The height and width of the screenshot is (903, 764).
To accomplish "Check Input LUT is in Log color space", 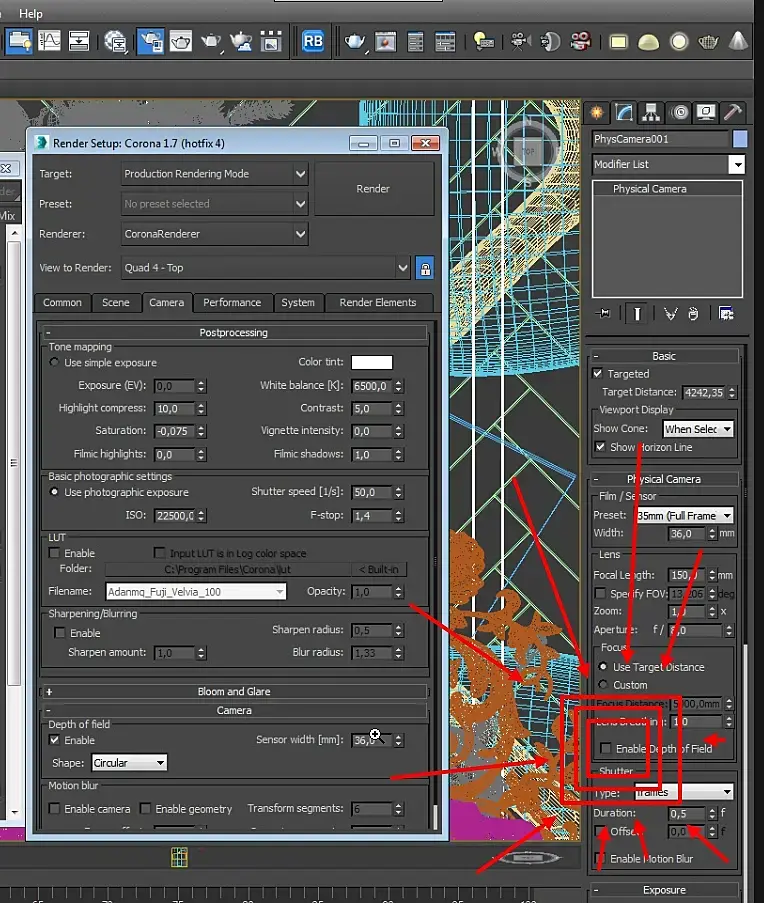I will [x=159, y=553].
